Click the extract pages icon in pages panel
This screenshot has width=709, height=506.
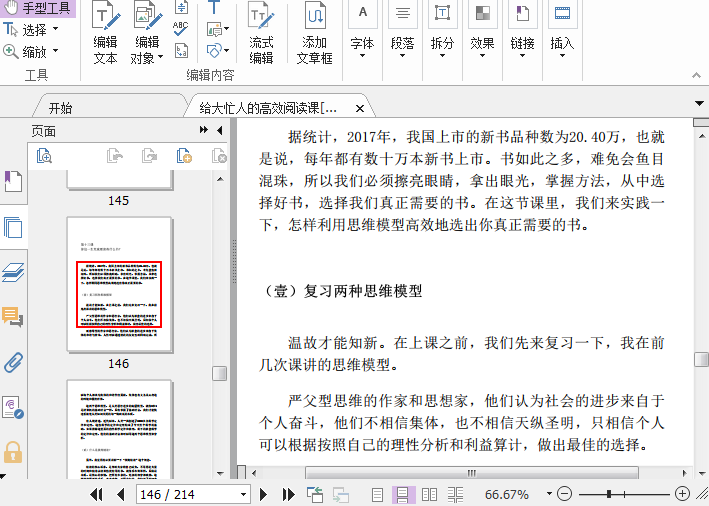[x=114, y=156]
